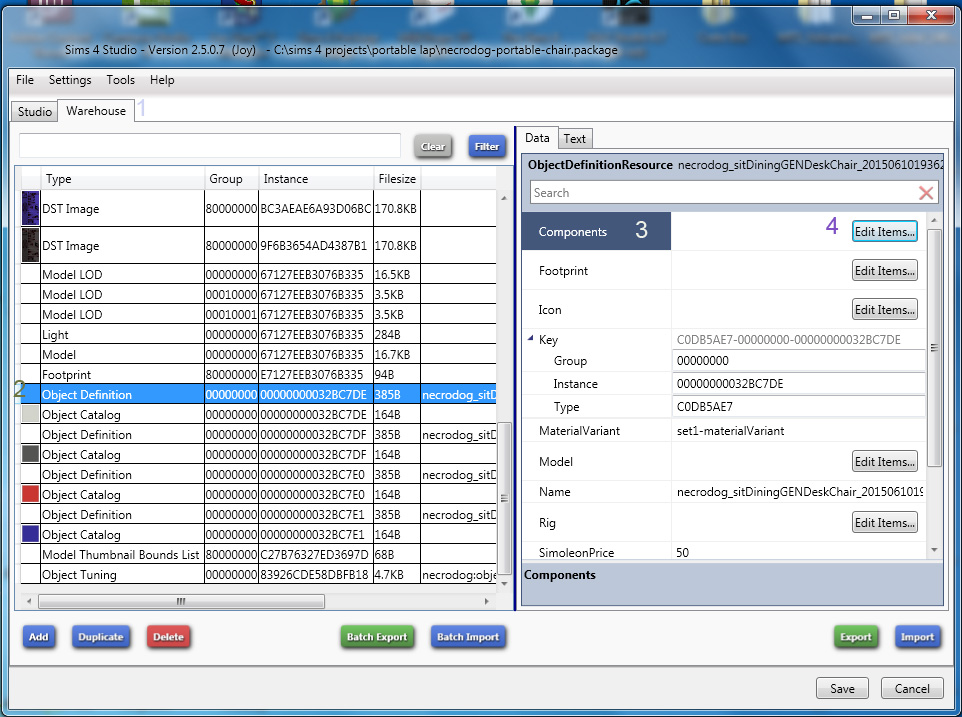Focus the property Search field

[724, 193]
